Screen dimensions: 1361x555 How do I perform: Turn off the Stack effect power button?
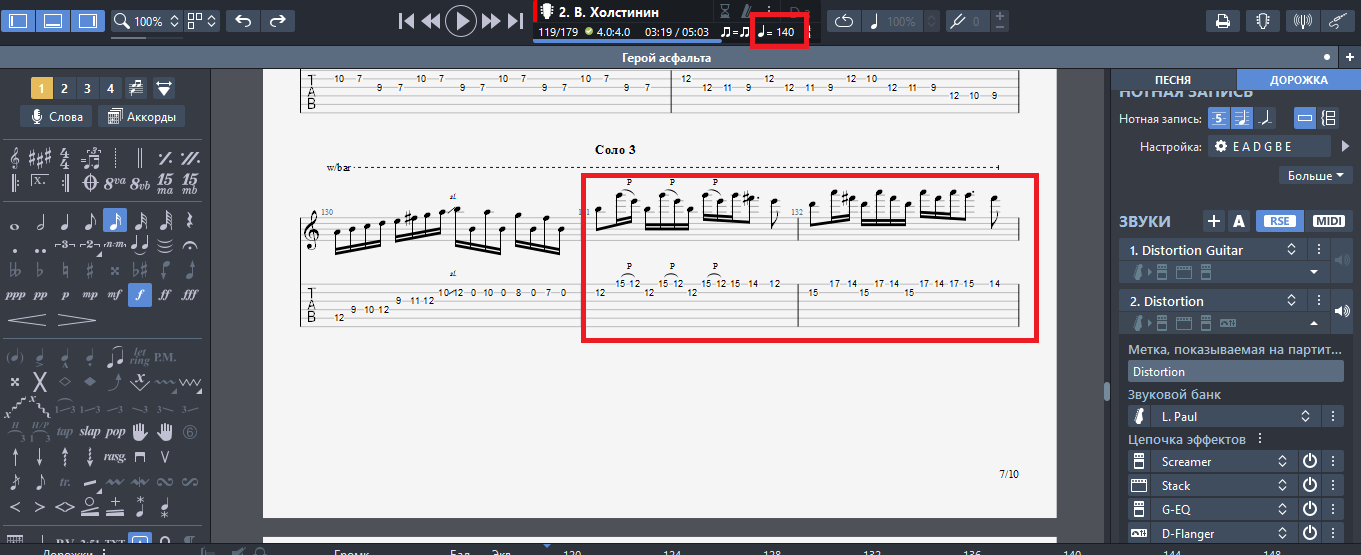tap(1310, 486)
